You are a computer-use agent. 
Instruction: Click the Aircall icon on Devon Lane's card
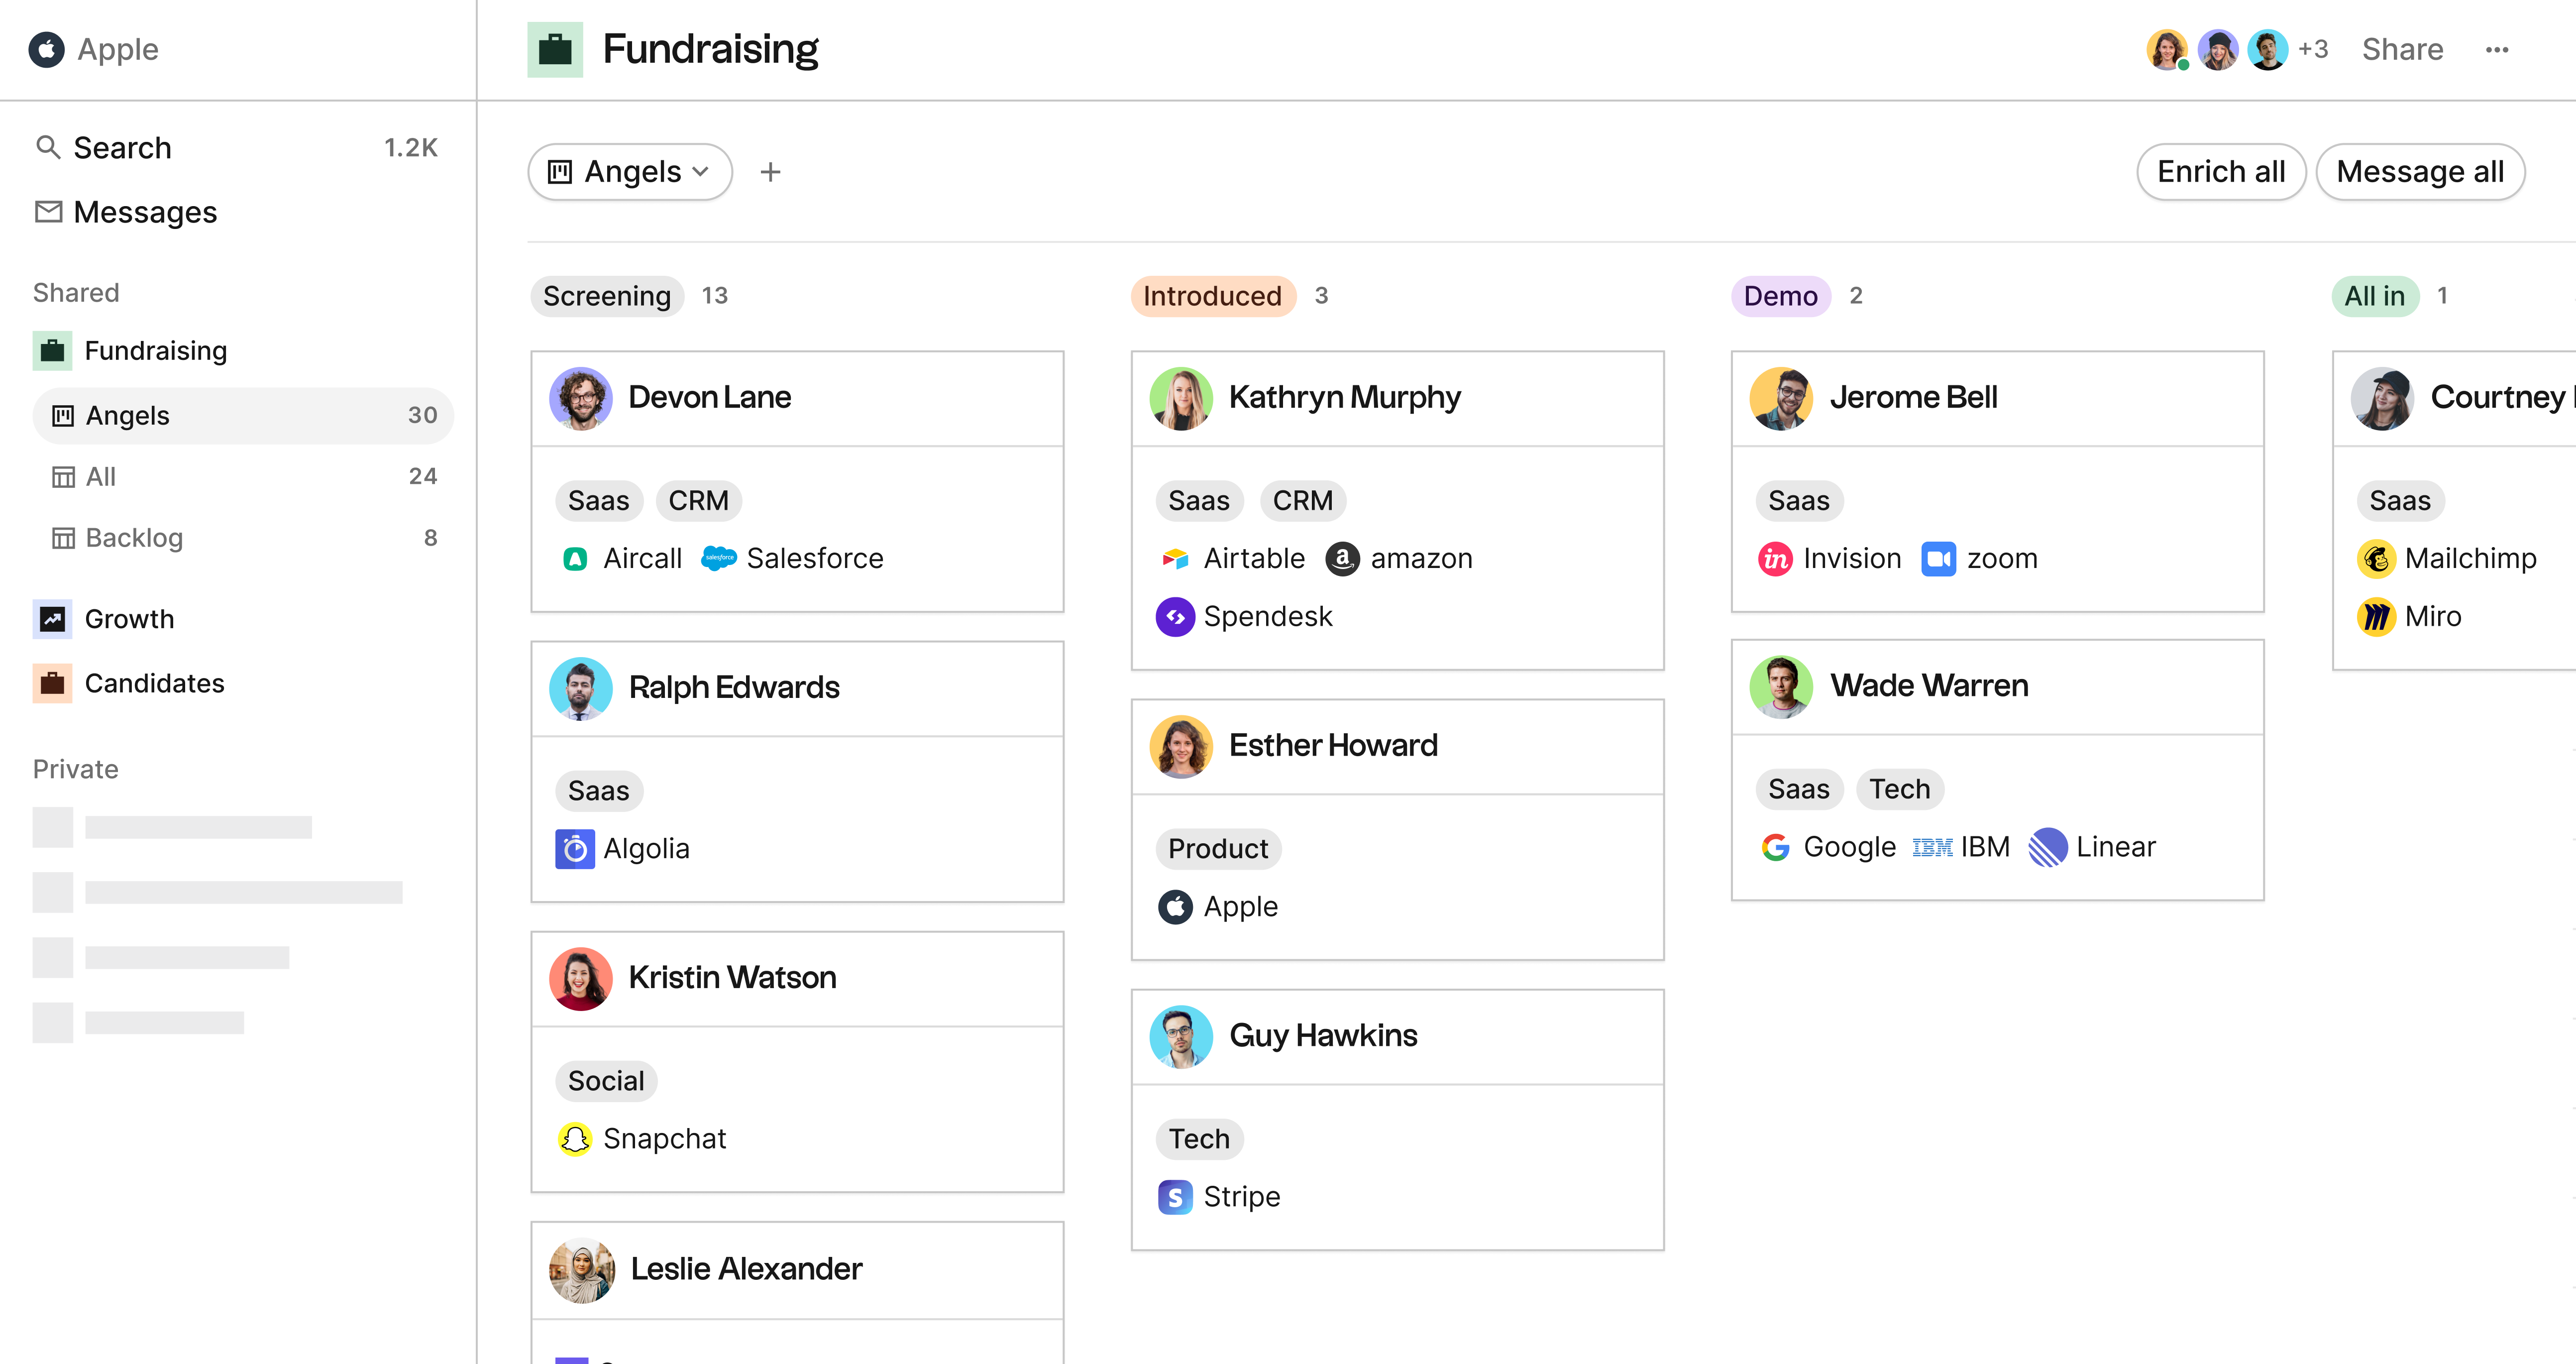[x=576, y=558]
